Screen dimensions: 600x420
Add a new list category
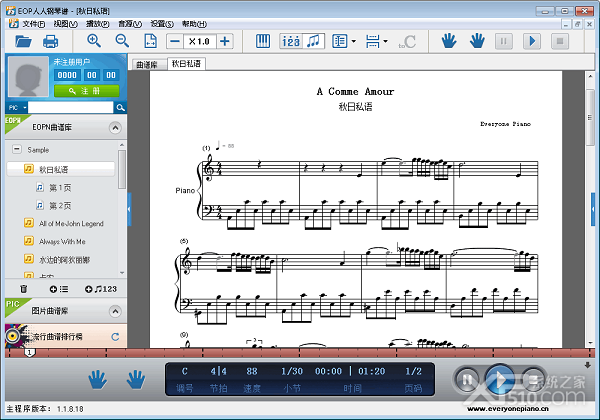59,289
